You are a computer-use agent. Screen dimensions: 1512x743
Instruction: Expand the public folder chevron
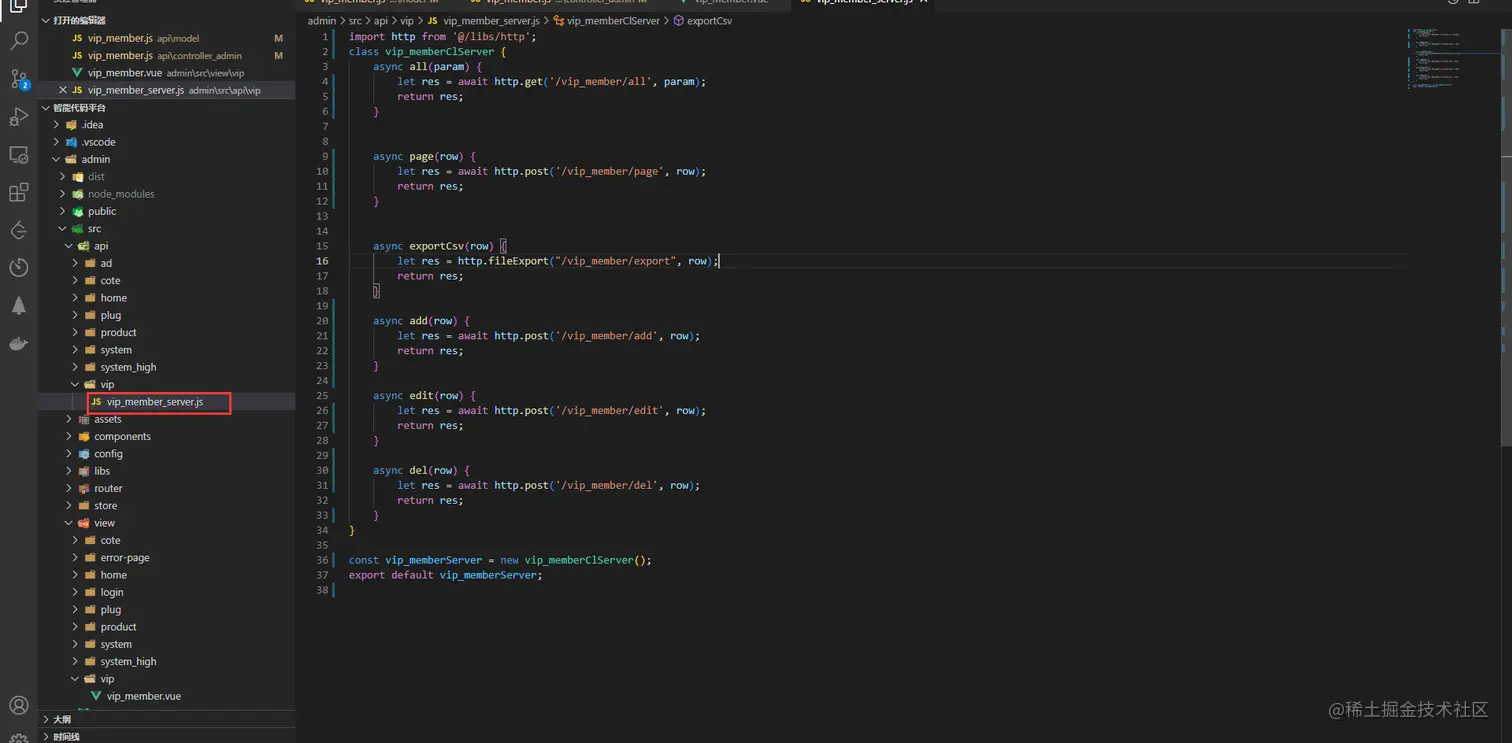pyautogui.click(x=63, y=211)
